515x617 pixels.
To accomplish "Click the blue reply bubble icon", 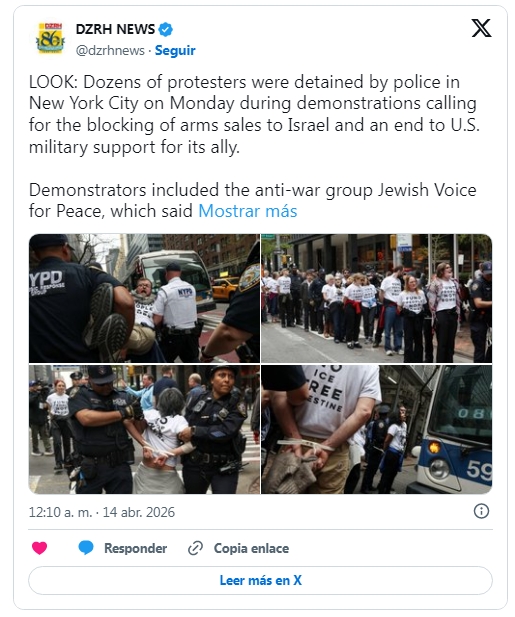I will (86, 548).
